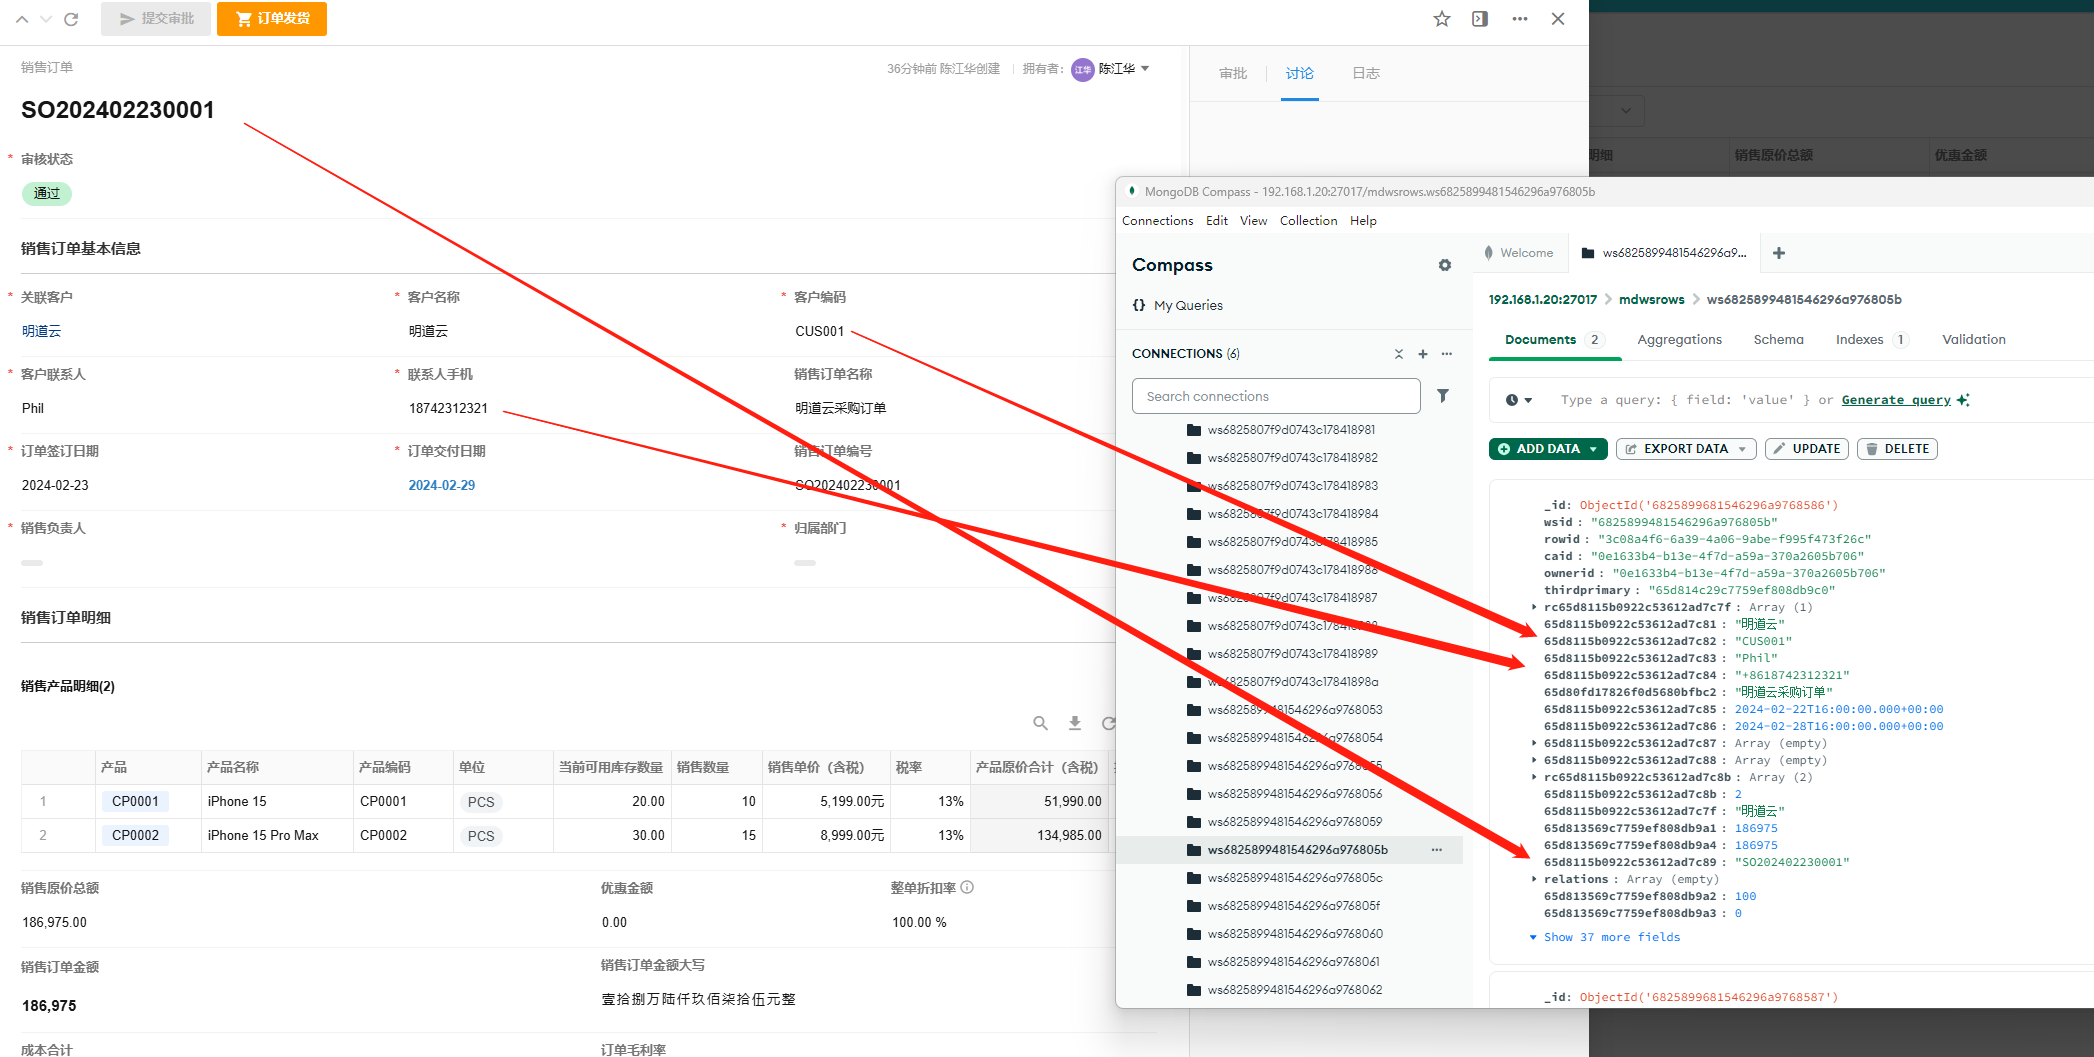Open the Collection menu
Screen dimensions: 2094x1057
click(x=1308, y=221)
